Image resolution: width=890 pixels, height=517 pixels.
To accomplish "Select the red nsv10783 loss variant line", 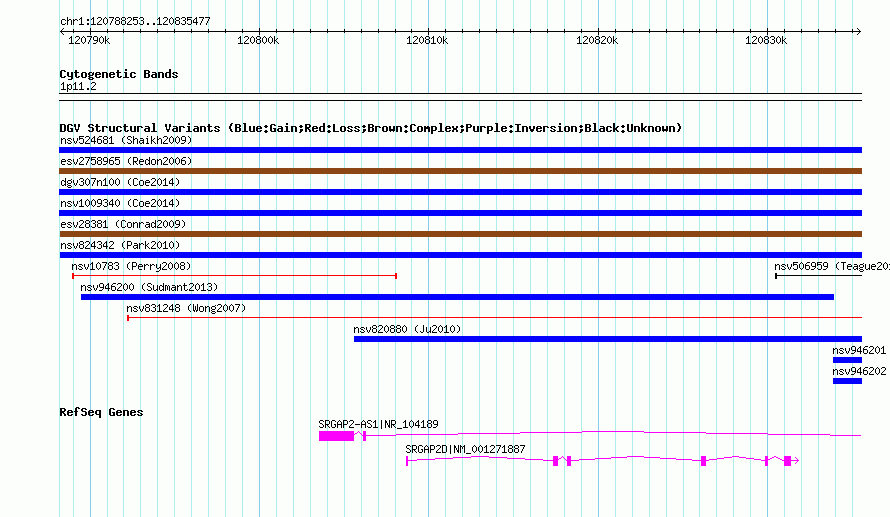I will click(x=234, y=276).
